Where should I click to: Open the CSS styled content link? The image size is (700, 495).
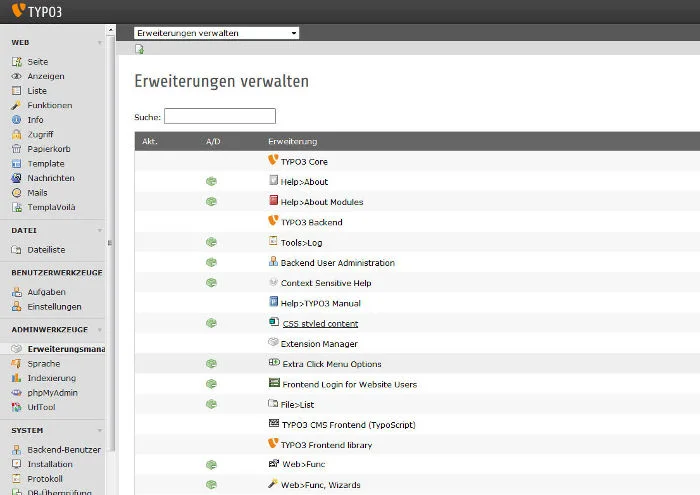click(320, 324)
